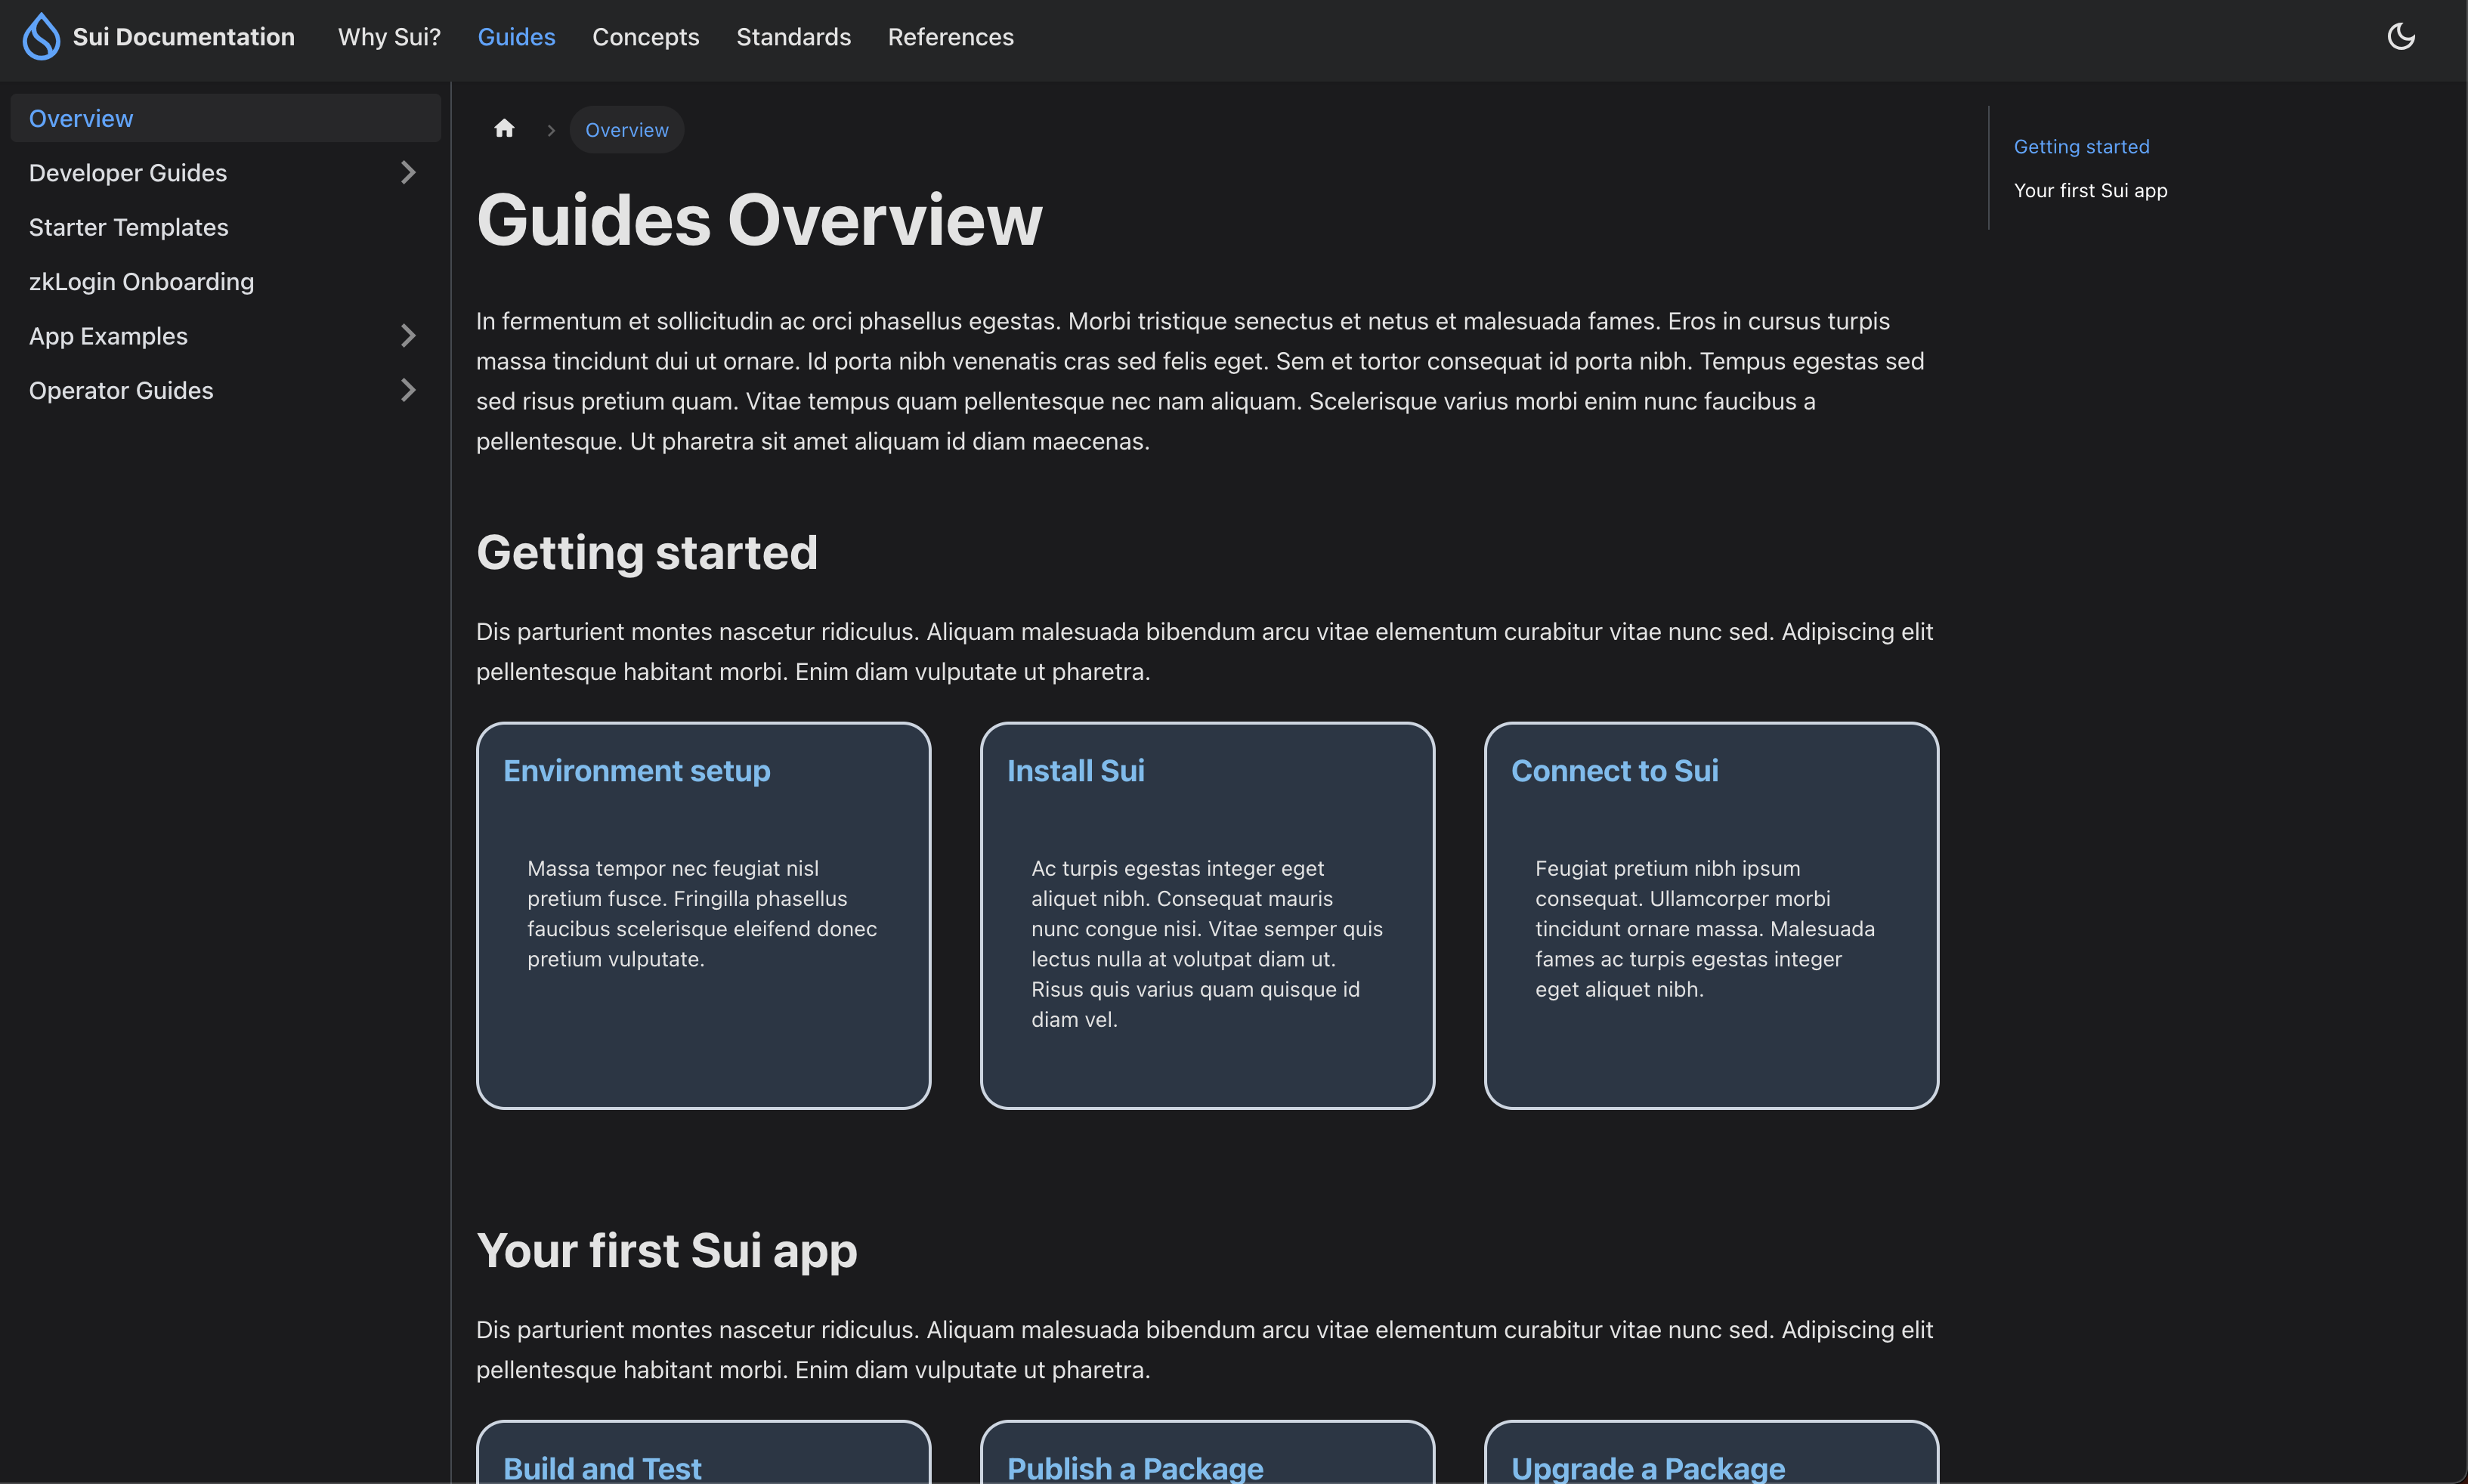The image size is (2468, 1484).
Task: Expand the Developer Guides chevron
Action: pos(408,173)
